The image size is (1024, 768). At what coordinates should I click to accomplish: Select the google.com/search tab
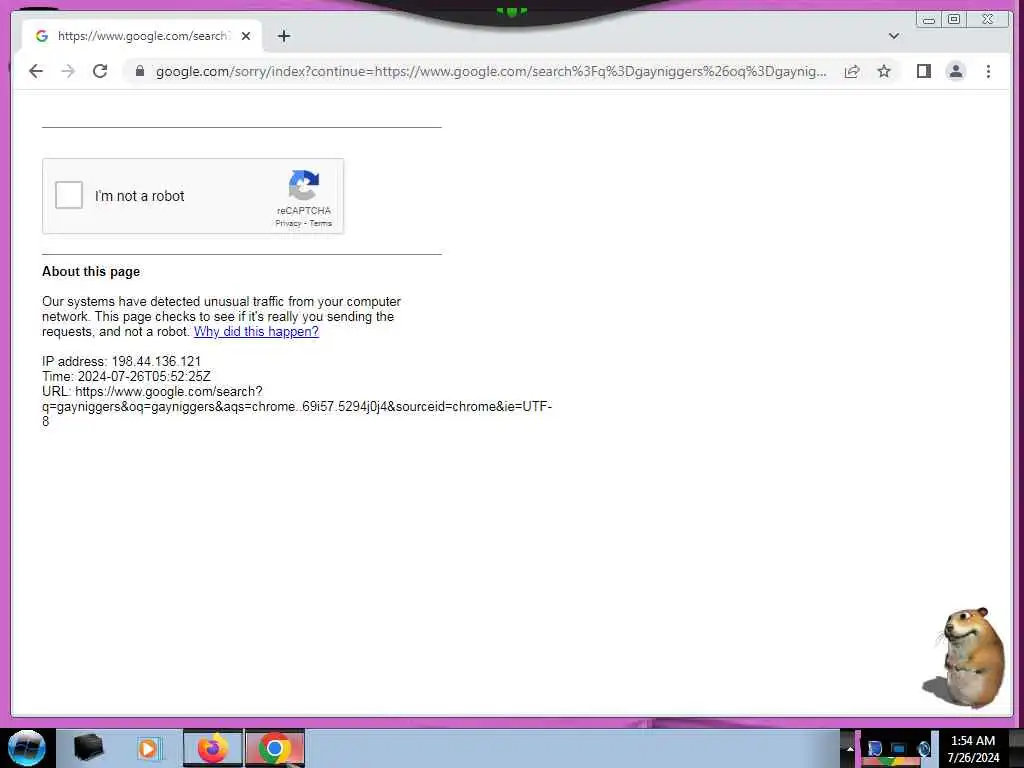point(142,36)
